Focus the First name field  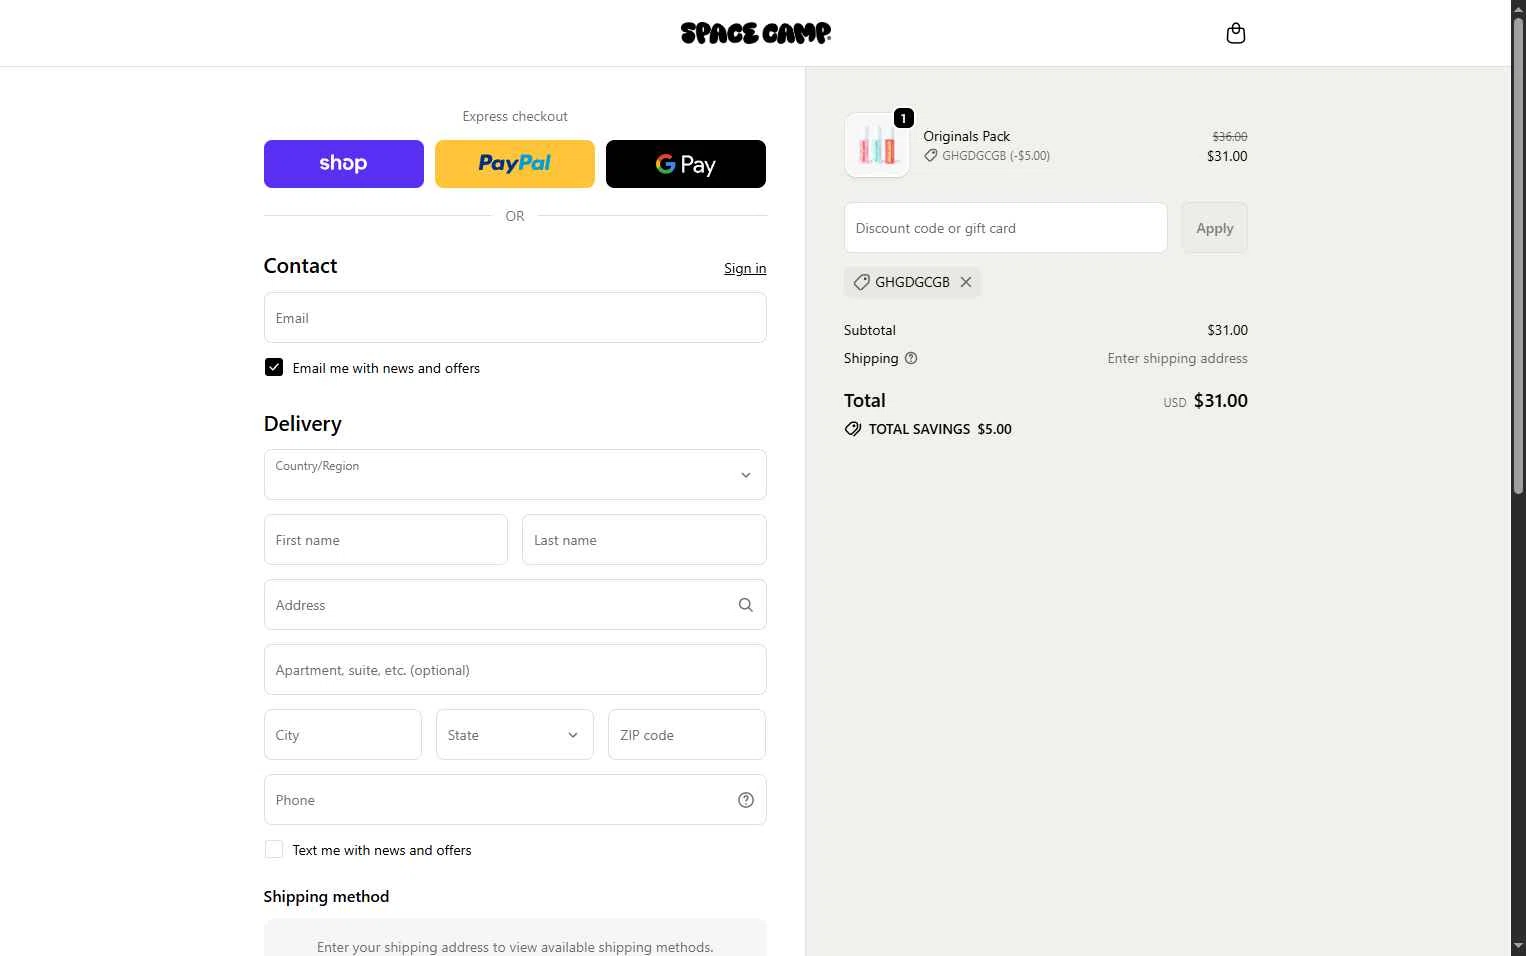click(386, 540)
